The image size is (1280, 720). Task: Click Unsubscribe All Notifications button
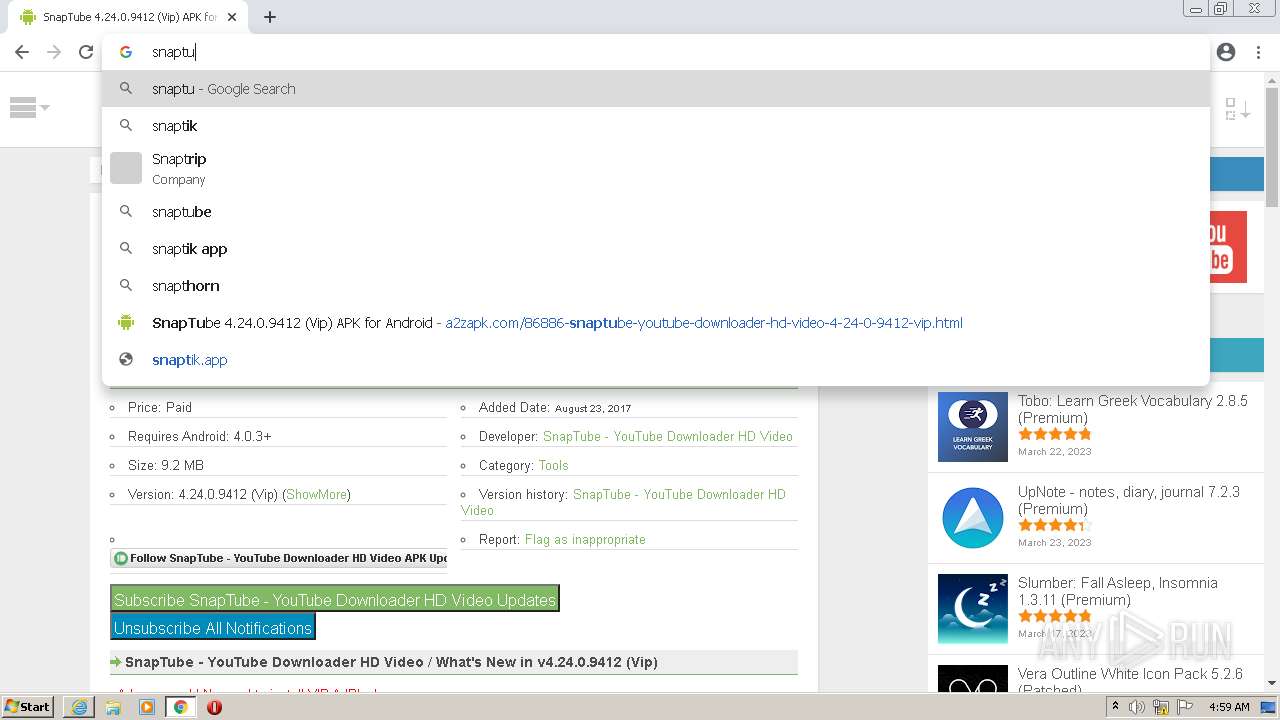tap(213, 628)
